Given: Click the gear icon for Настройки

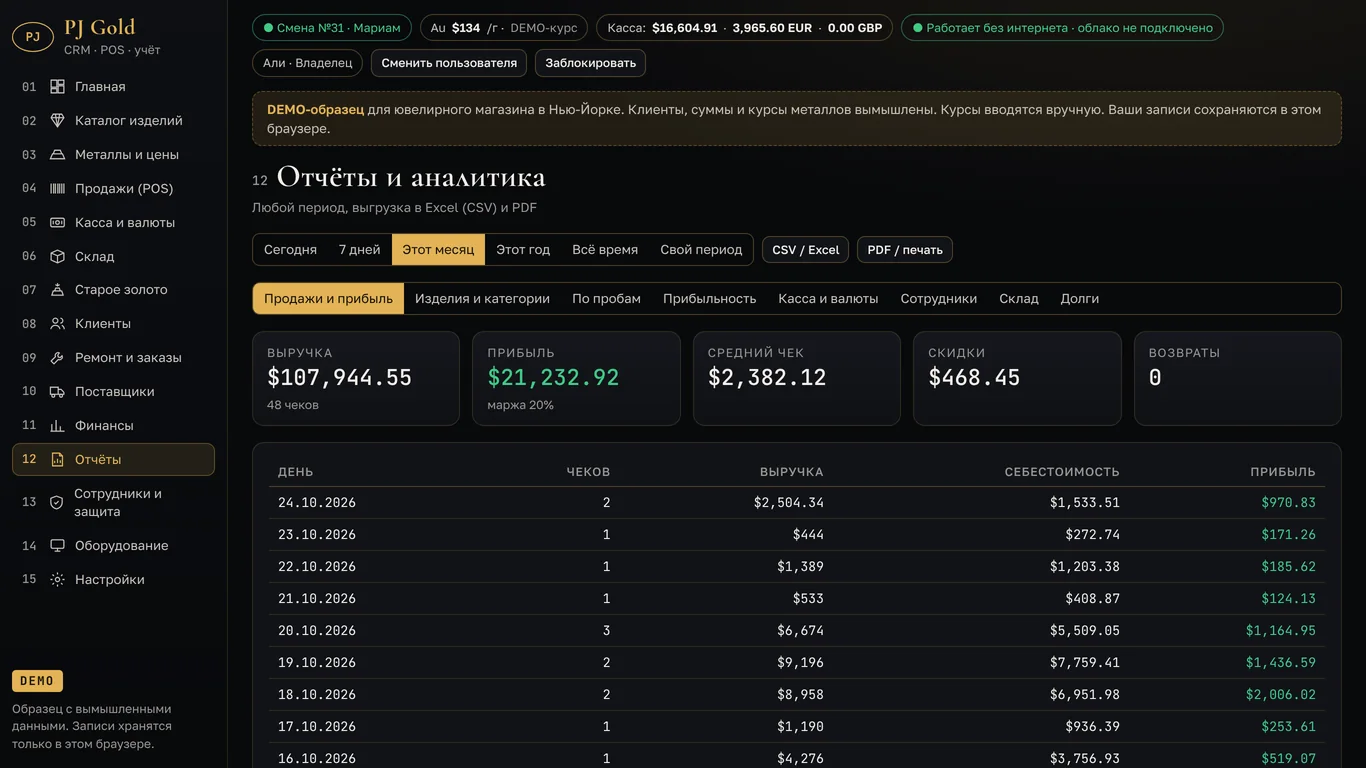Looking at the screenshot, I should point(57,580).
